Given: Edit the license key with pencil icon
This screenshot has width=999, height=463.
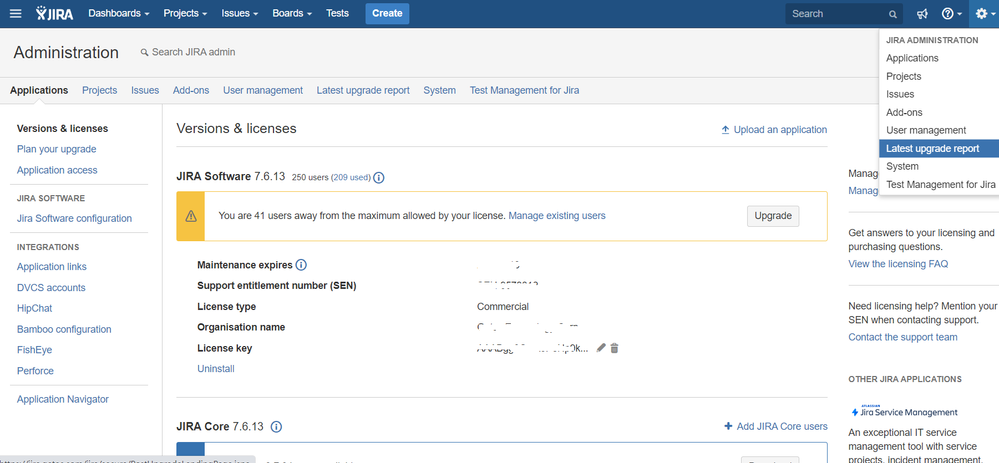Looking at the screenshot, I should (x=600, y=348).
